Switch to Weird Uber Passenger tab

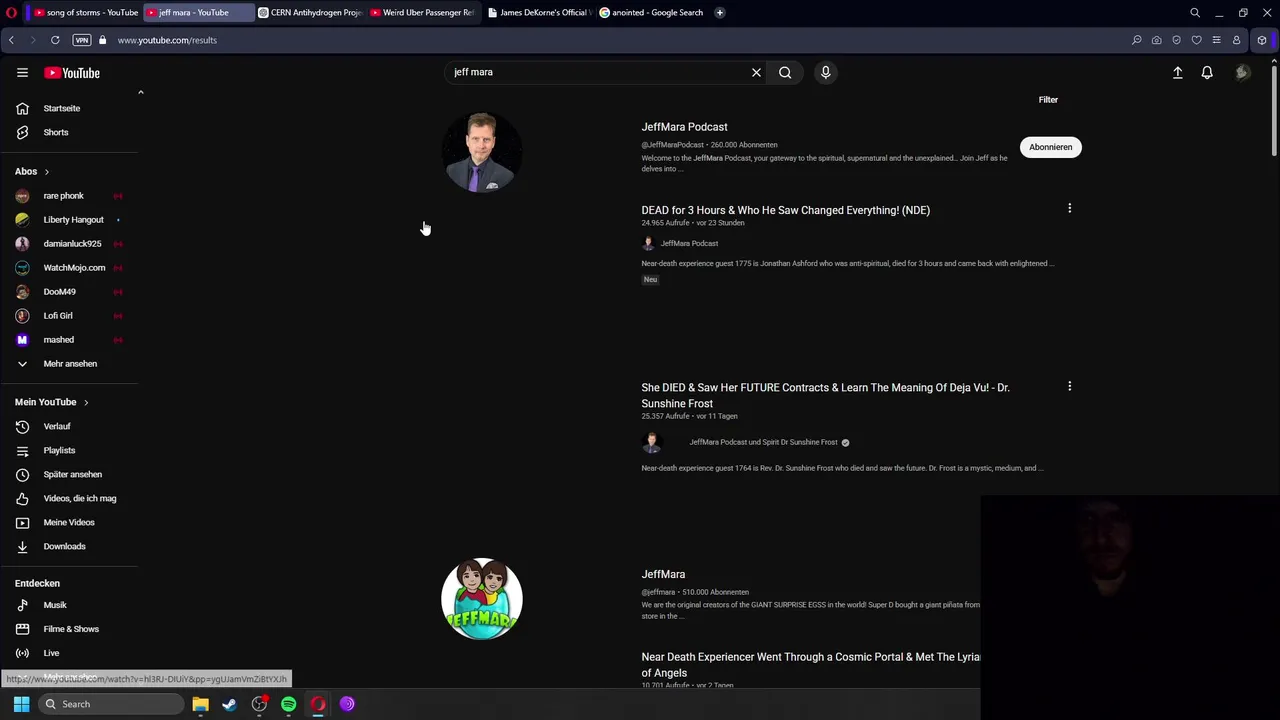(422, 13)
